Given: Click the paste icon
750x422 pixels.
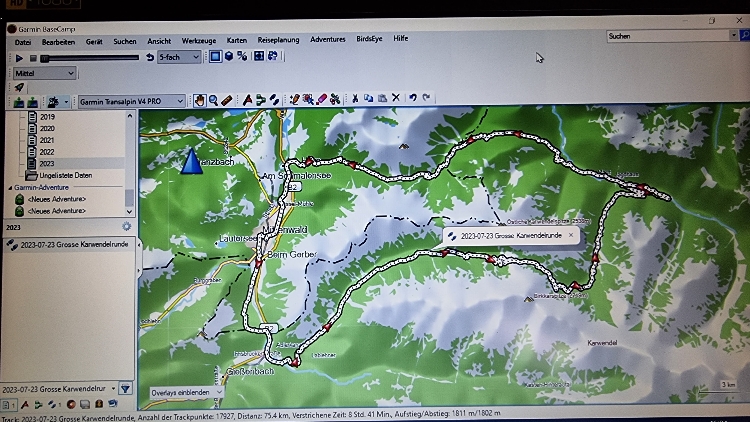Looking at the screenshot, I should point(382,98).
